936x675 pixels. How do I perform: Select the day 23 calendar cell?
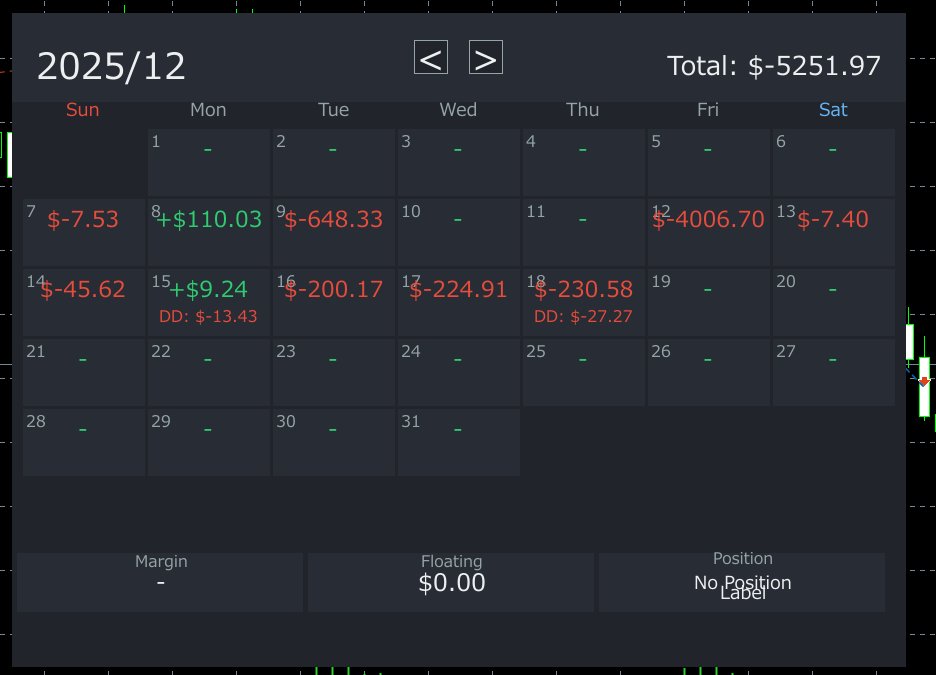(334, 372)
